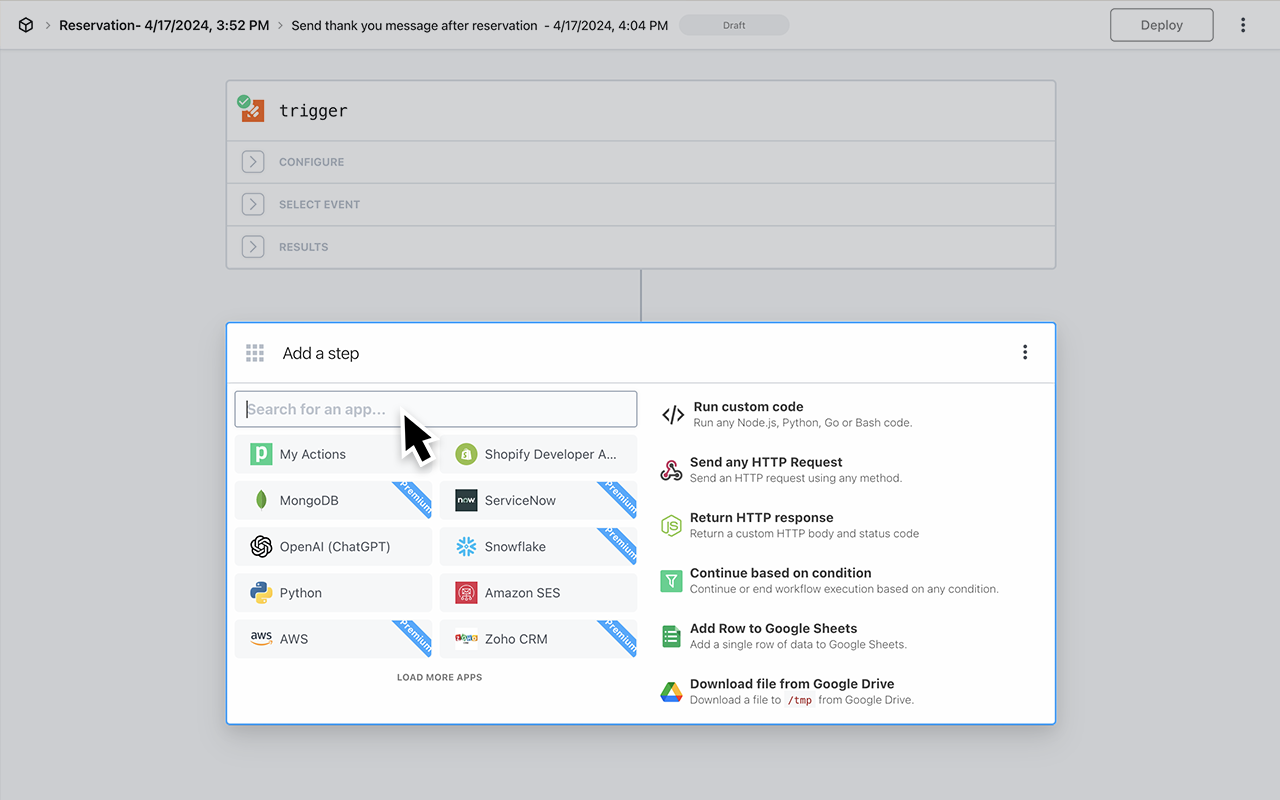Click the trigger step icon

tap(251, 109)
